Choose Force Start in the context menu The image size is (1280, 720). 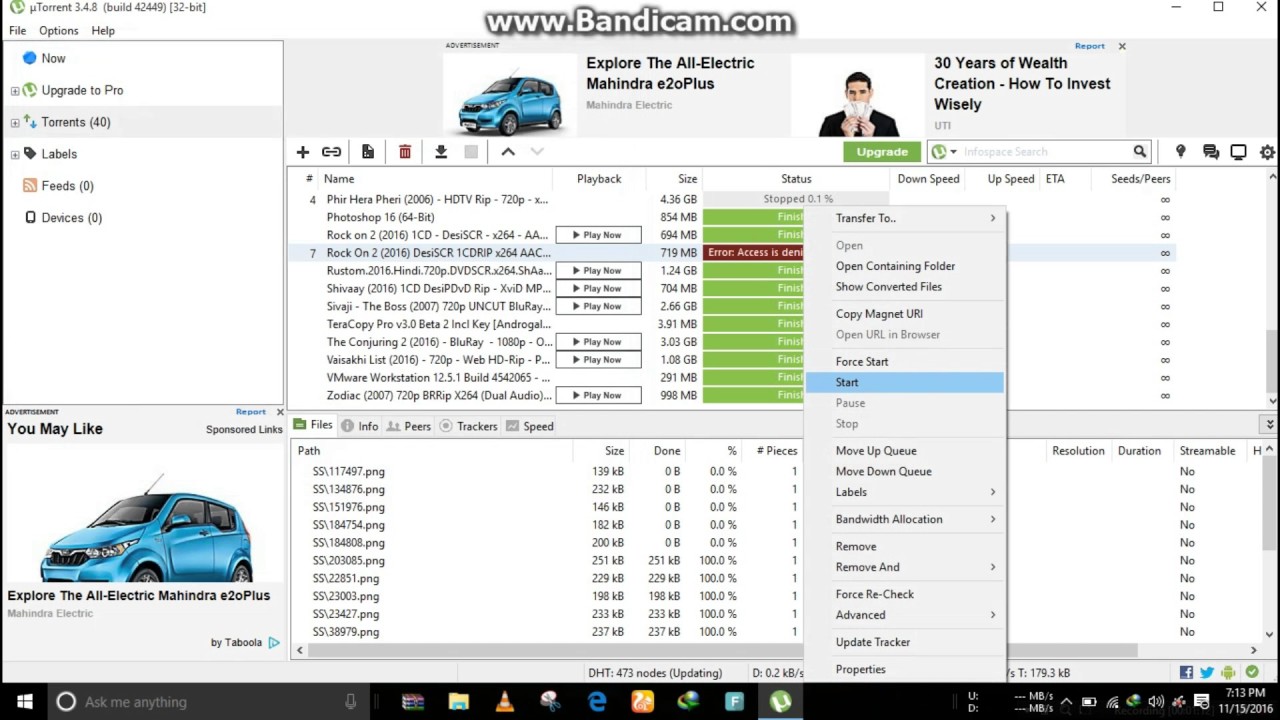coord(904,361)
